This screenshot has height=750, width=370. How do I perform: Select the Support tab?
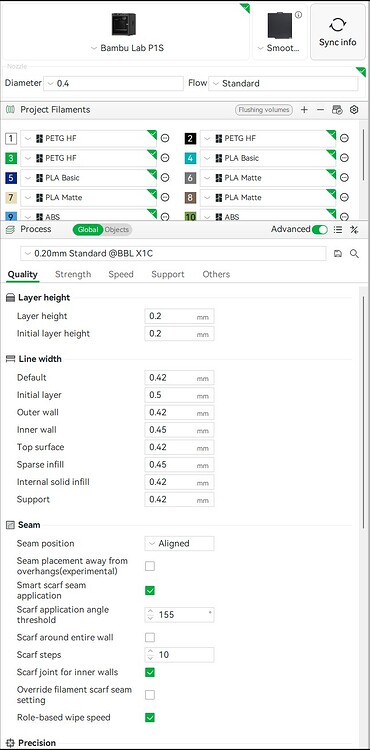click(168, 274)
